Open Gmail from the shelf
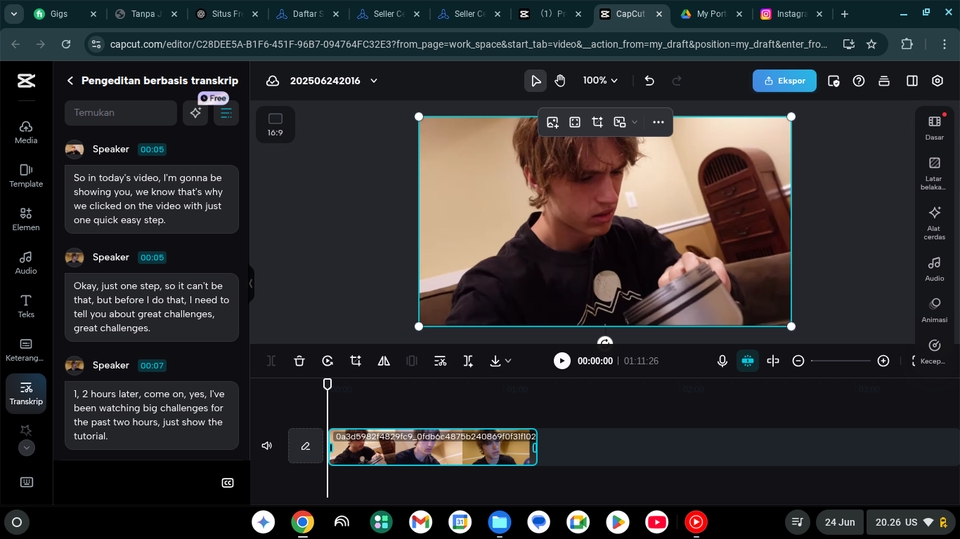Screen dimensions: 960x539 (x=420, y=522)
